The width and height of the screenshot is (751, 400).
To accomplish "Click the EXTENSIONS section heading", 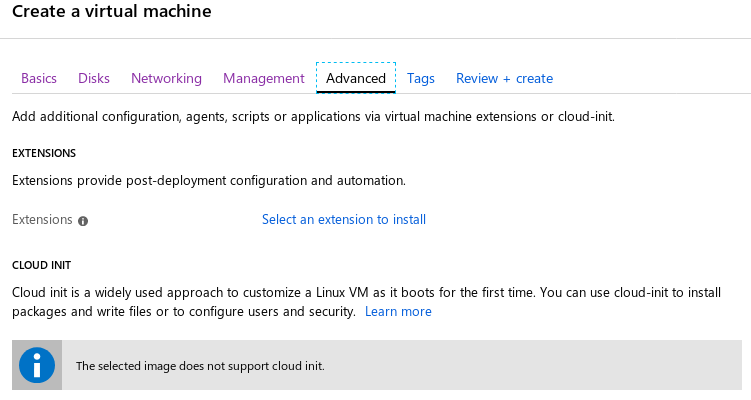I will (x=44, y=153).
